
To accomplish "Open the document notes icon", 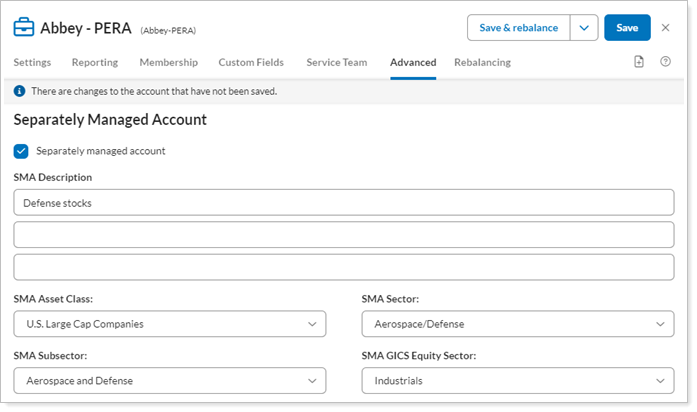I will pos(639,62).
